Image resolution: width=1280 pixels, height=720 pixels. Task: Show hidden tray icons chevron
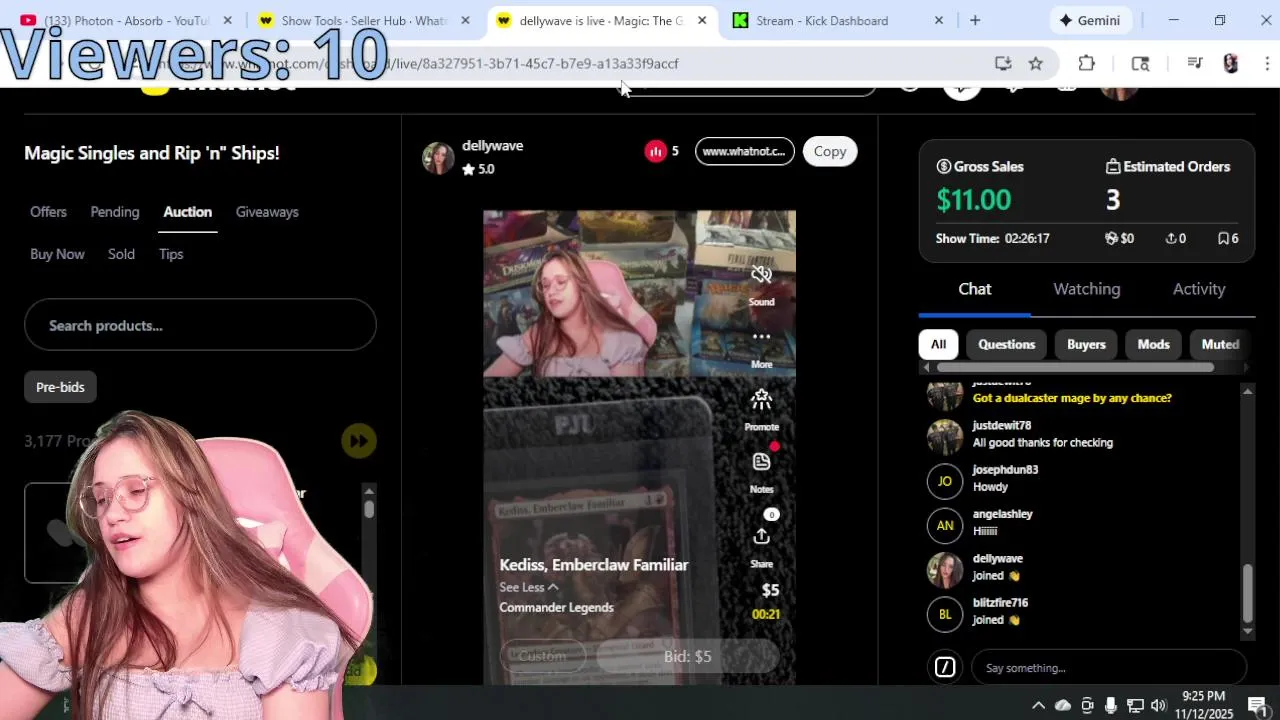[1038, 705]
